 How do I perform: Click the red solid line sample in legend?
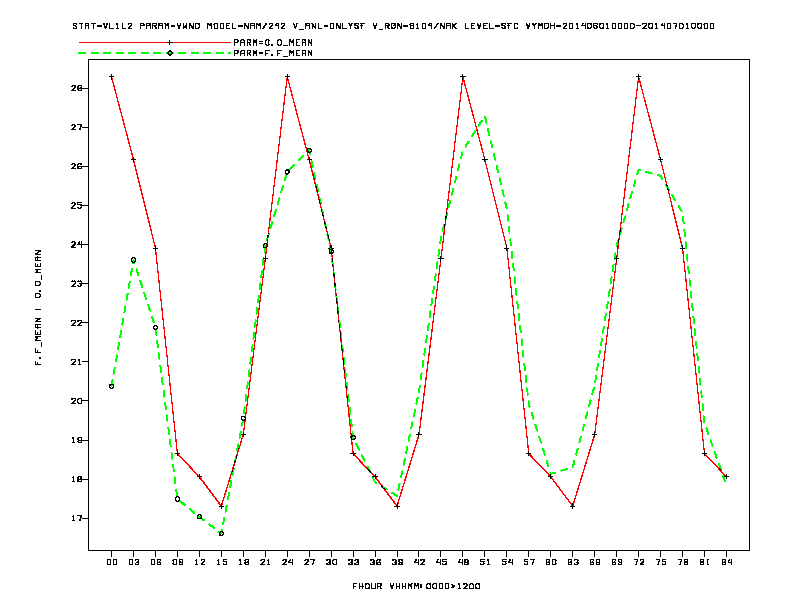pyautogui.click(x=155, y=42)
